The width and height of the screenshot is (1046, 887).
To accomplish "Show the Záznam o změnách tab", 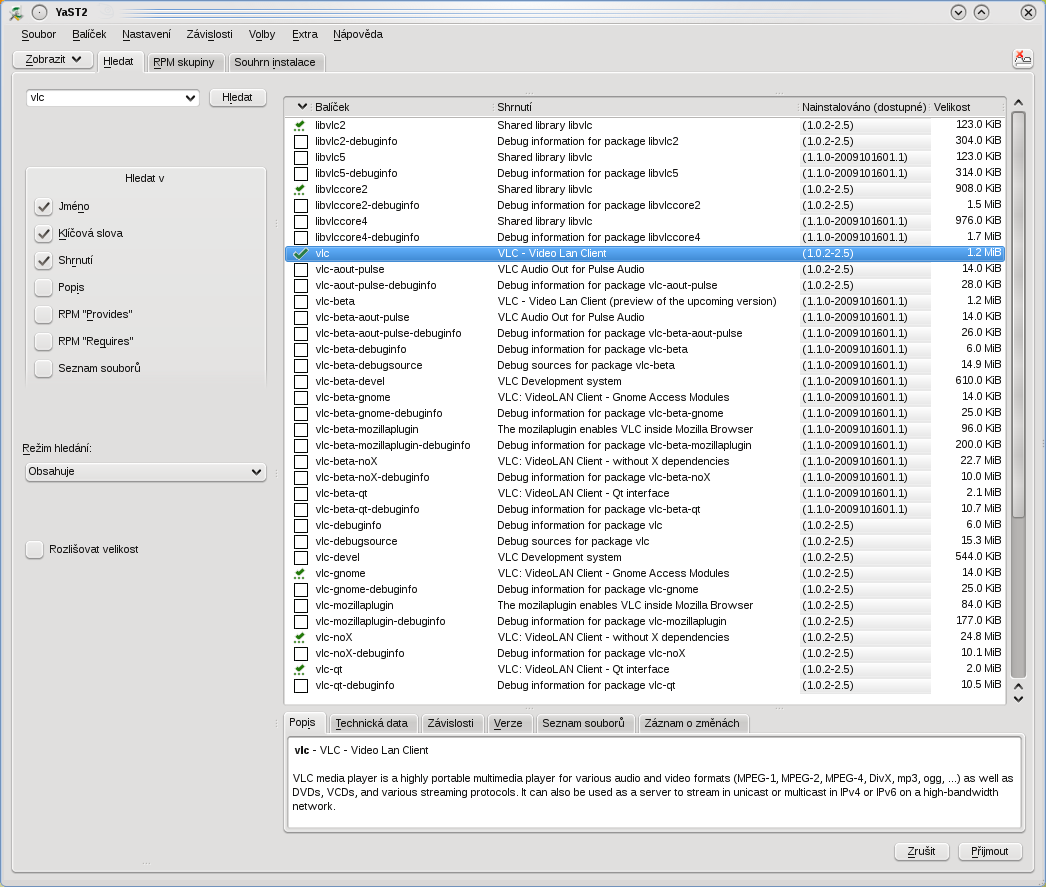I will point(692,723).
